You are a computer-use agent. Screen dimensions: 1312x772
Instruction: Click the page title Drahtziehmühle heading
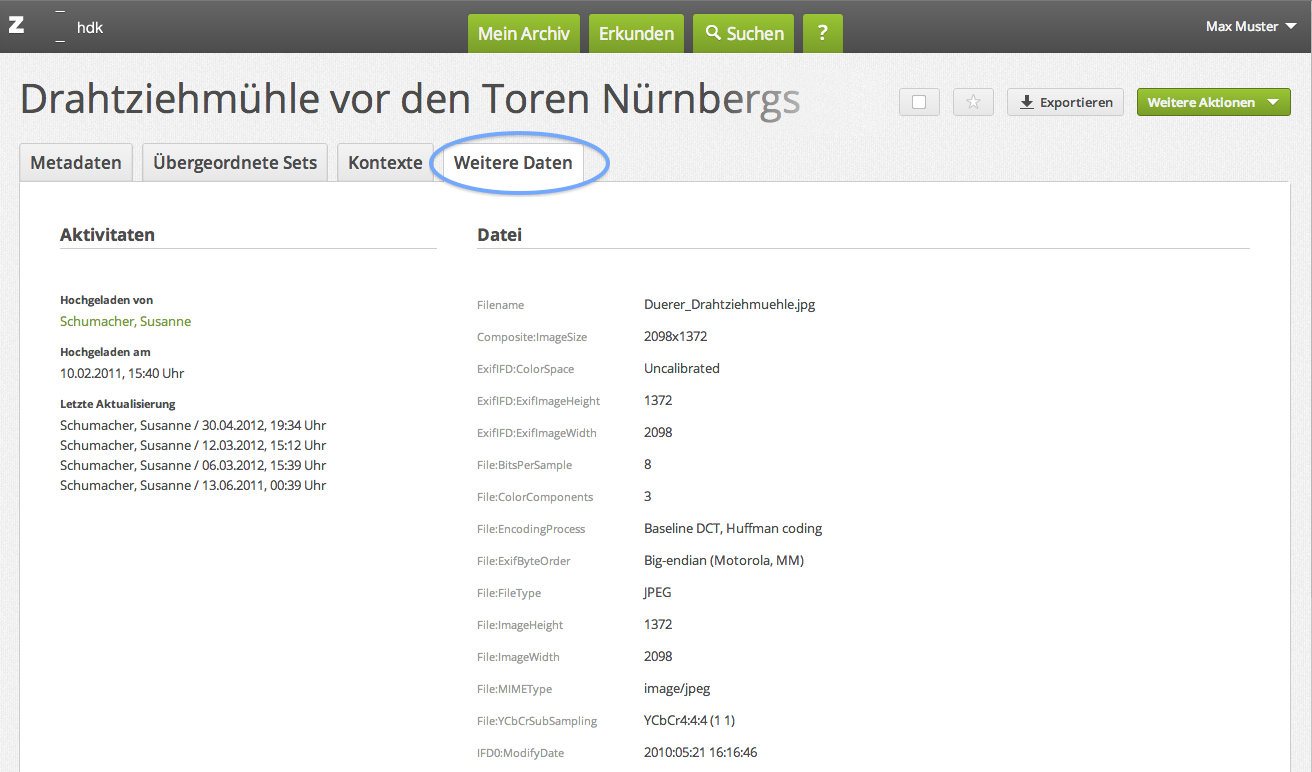pyautogui.click(x=409, y=100)
